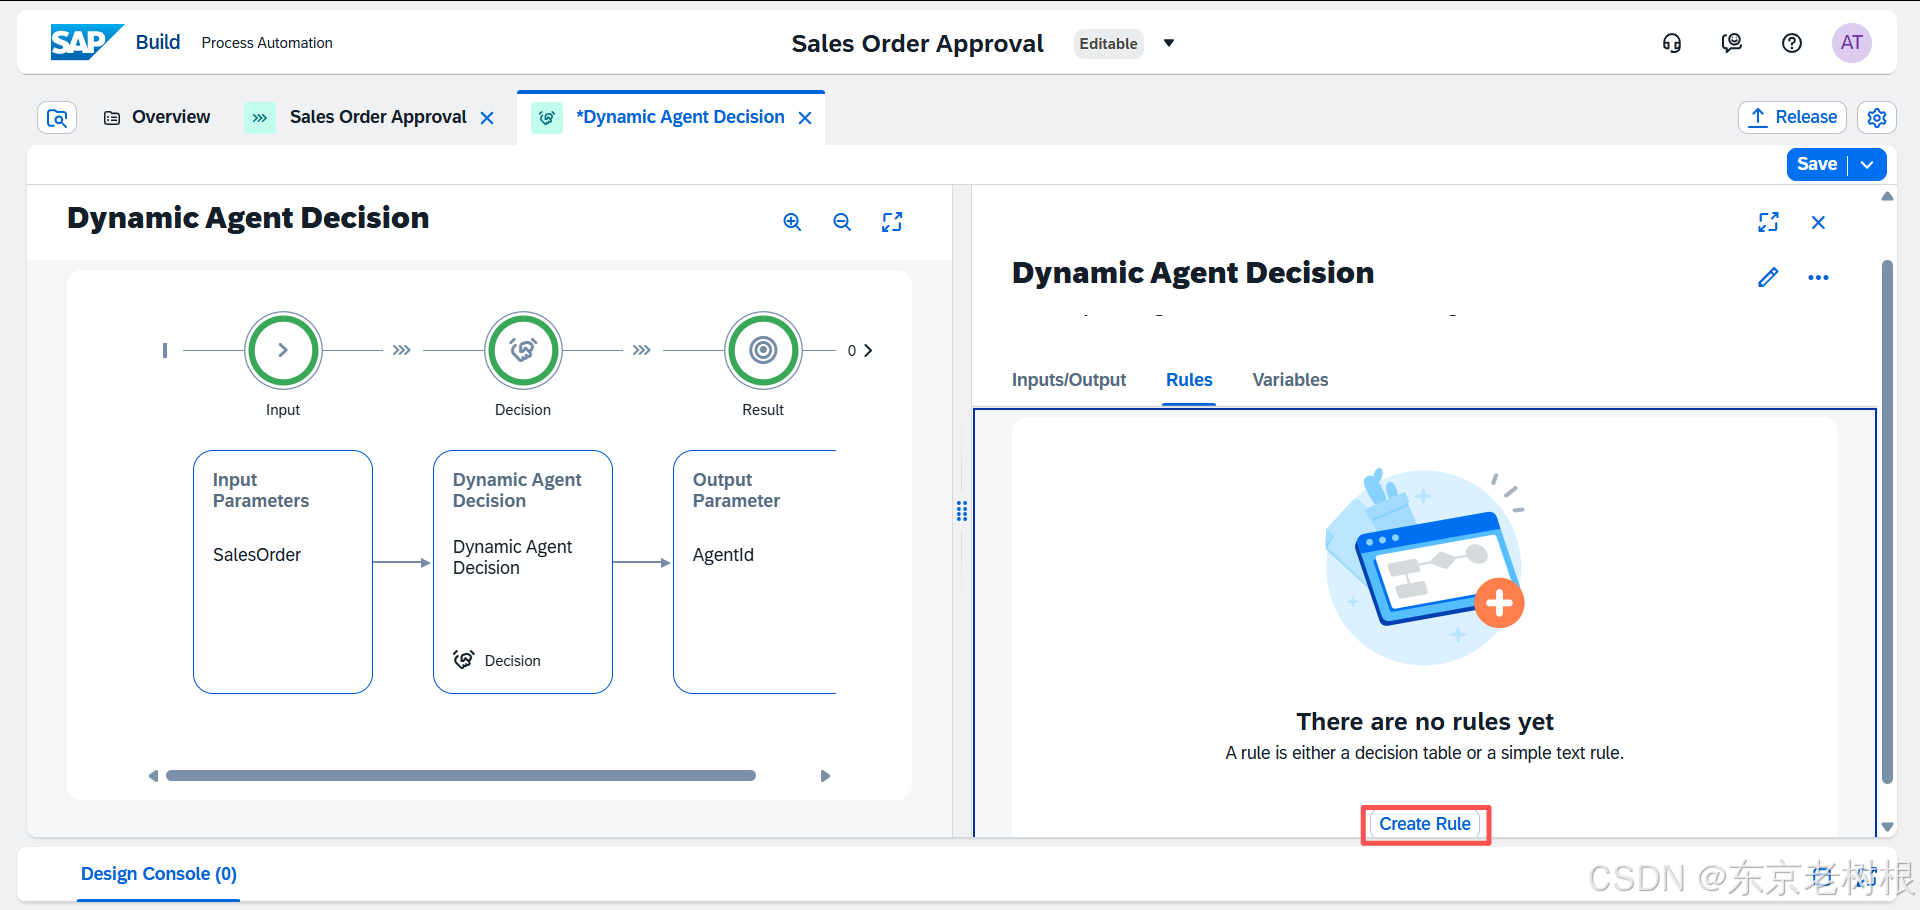Select the Result step circle

pyautogui.click(x=763, y=350)
